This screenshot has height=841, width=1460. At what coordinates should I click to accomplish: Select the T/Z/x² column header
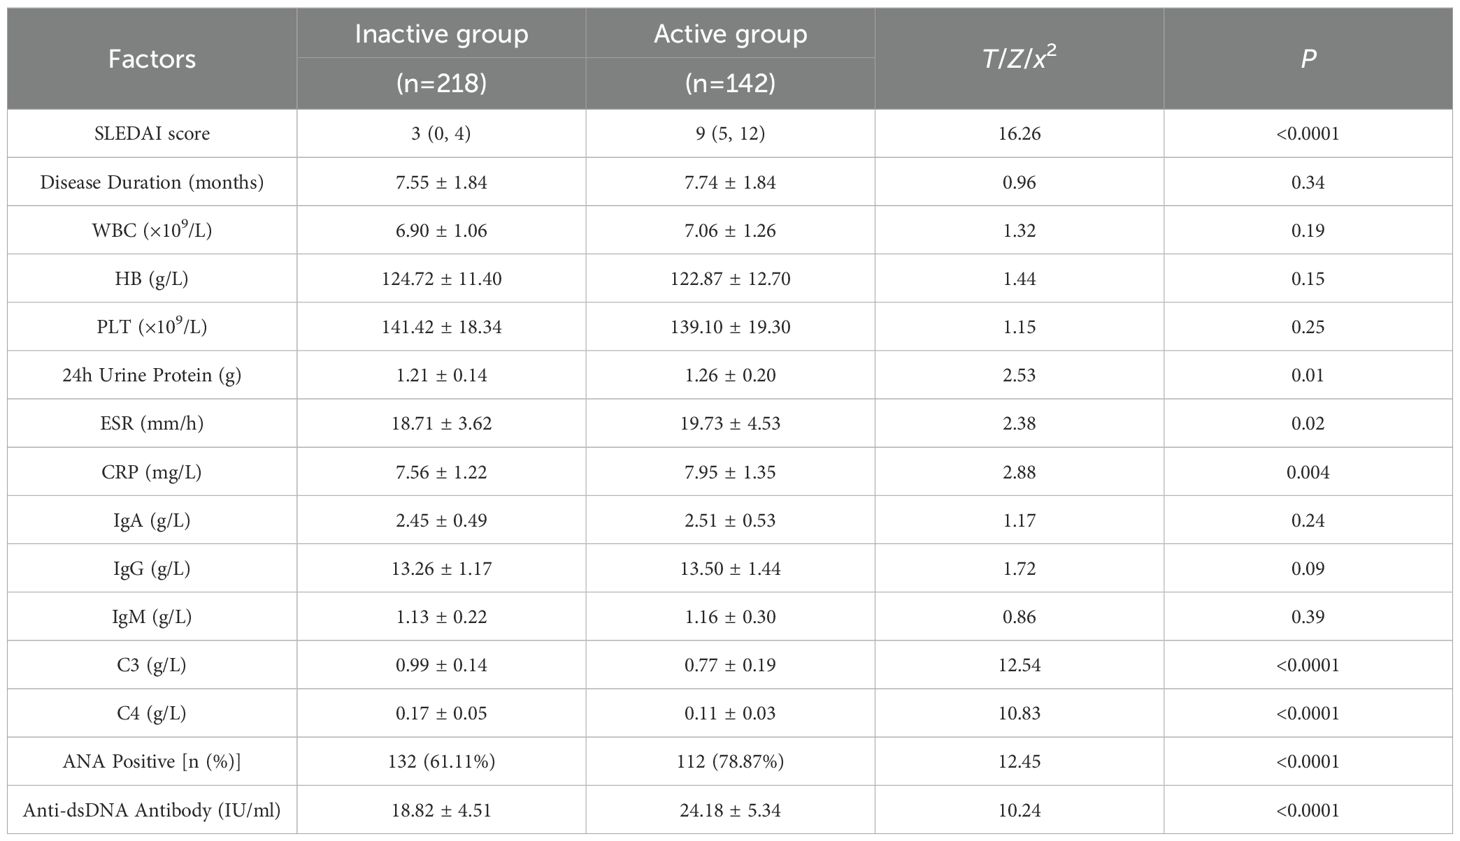pos(1019,59)
